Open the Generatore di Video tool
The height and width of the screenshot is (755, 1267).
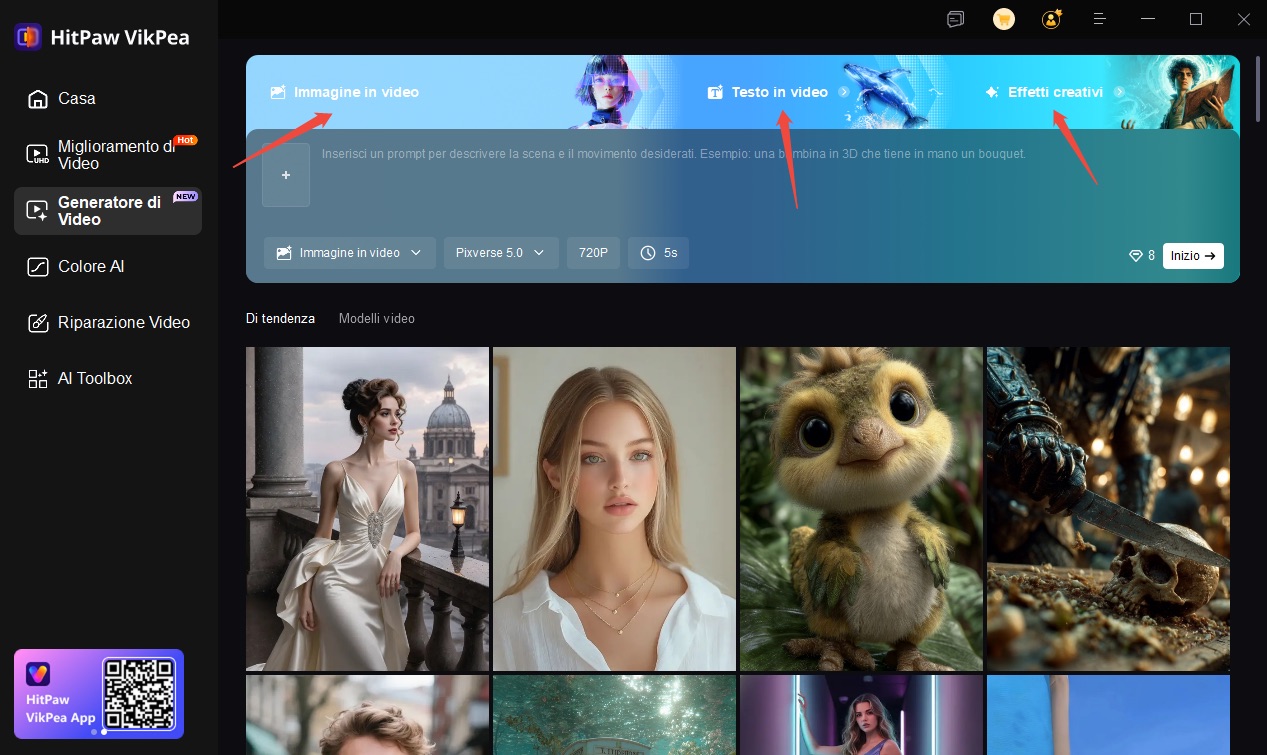[110, 210]
